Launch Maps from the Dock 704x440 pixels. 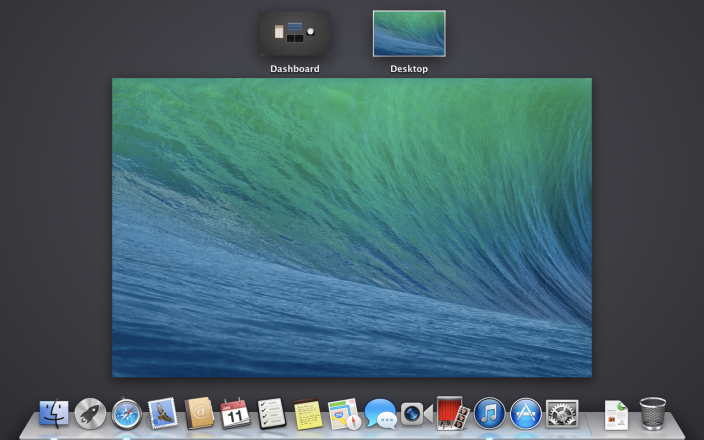(343, 413)
